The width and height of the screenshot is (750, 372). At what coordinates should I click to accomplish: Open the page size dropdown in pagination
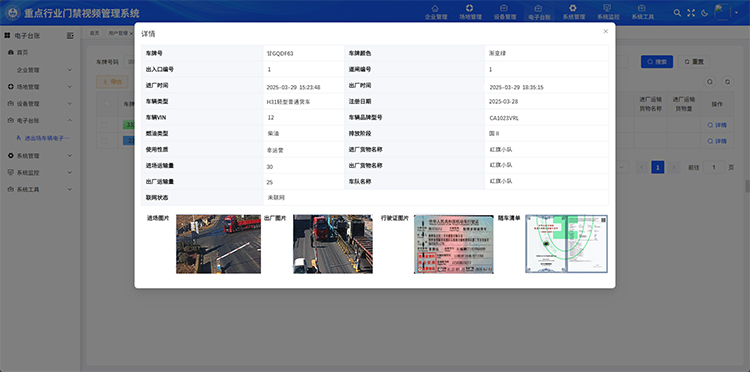622,167
